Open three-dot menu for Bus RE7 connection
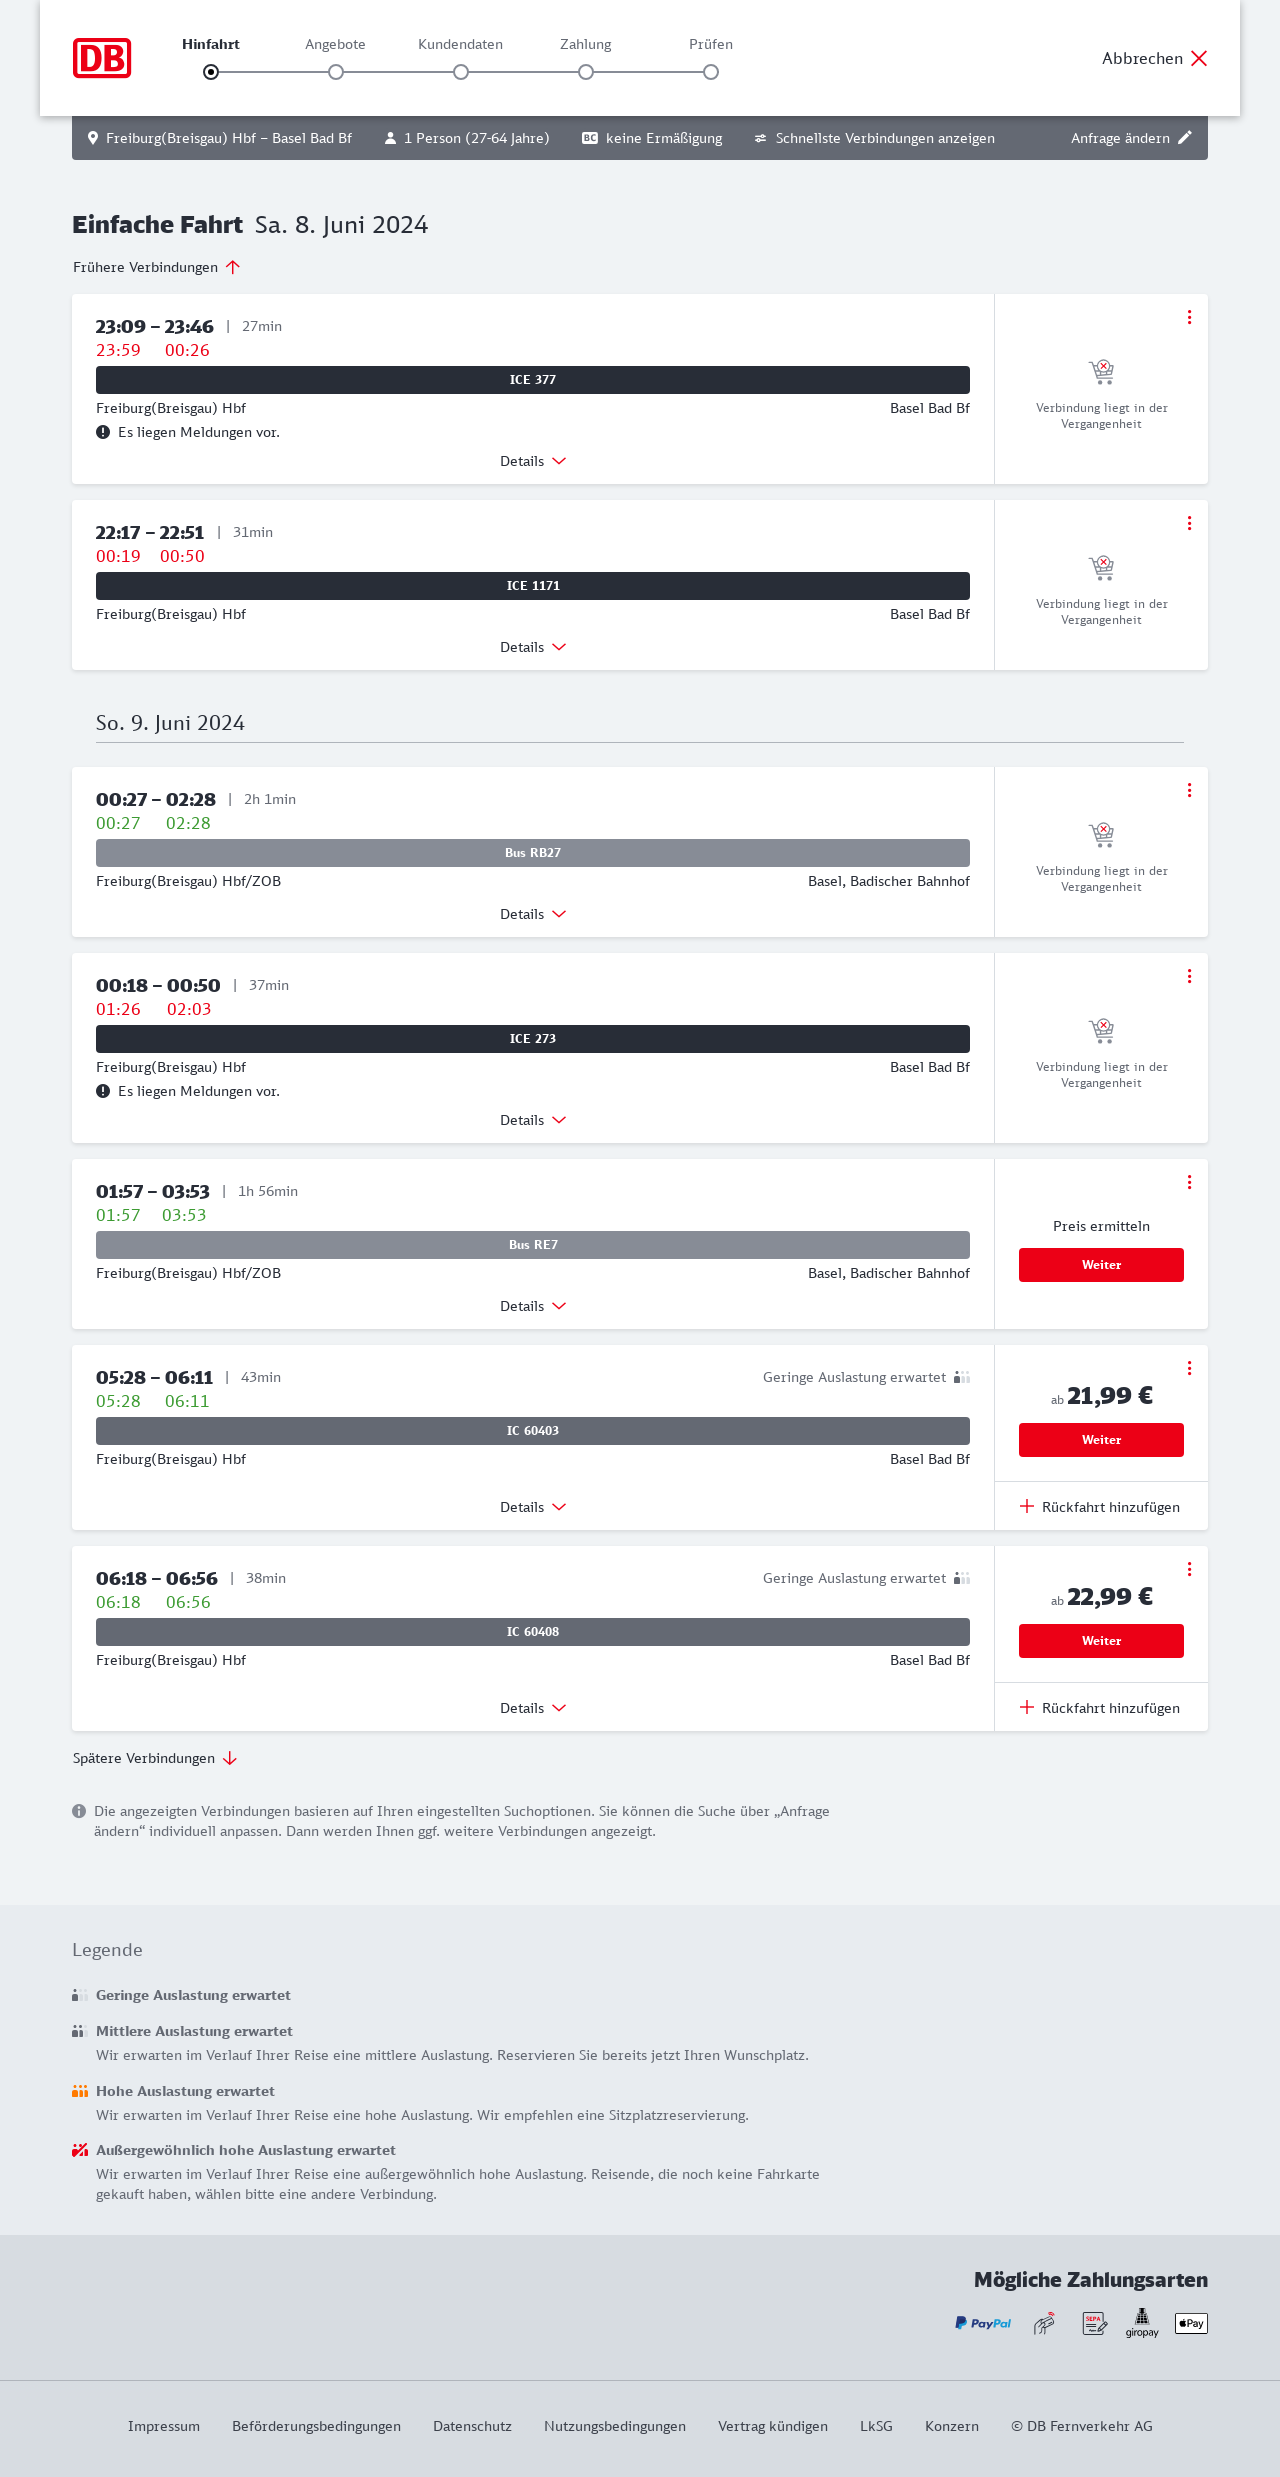Screen dimensions: 1280x2477 [1189, 1182]
